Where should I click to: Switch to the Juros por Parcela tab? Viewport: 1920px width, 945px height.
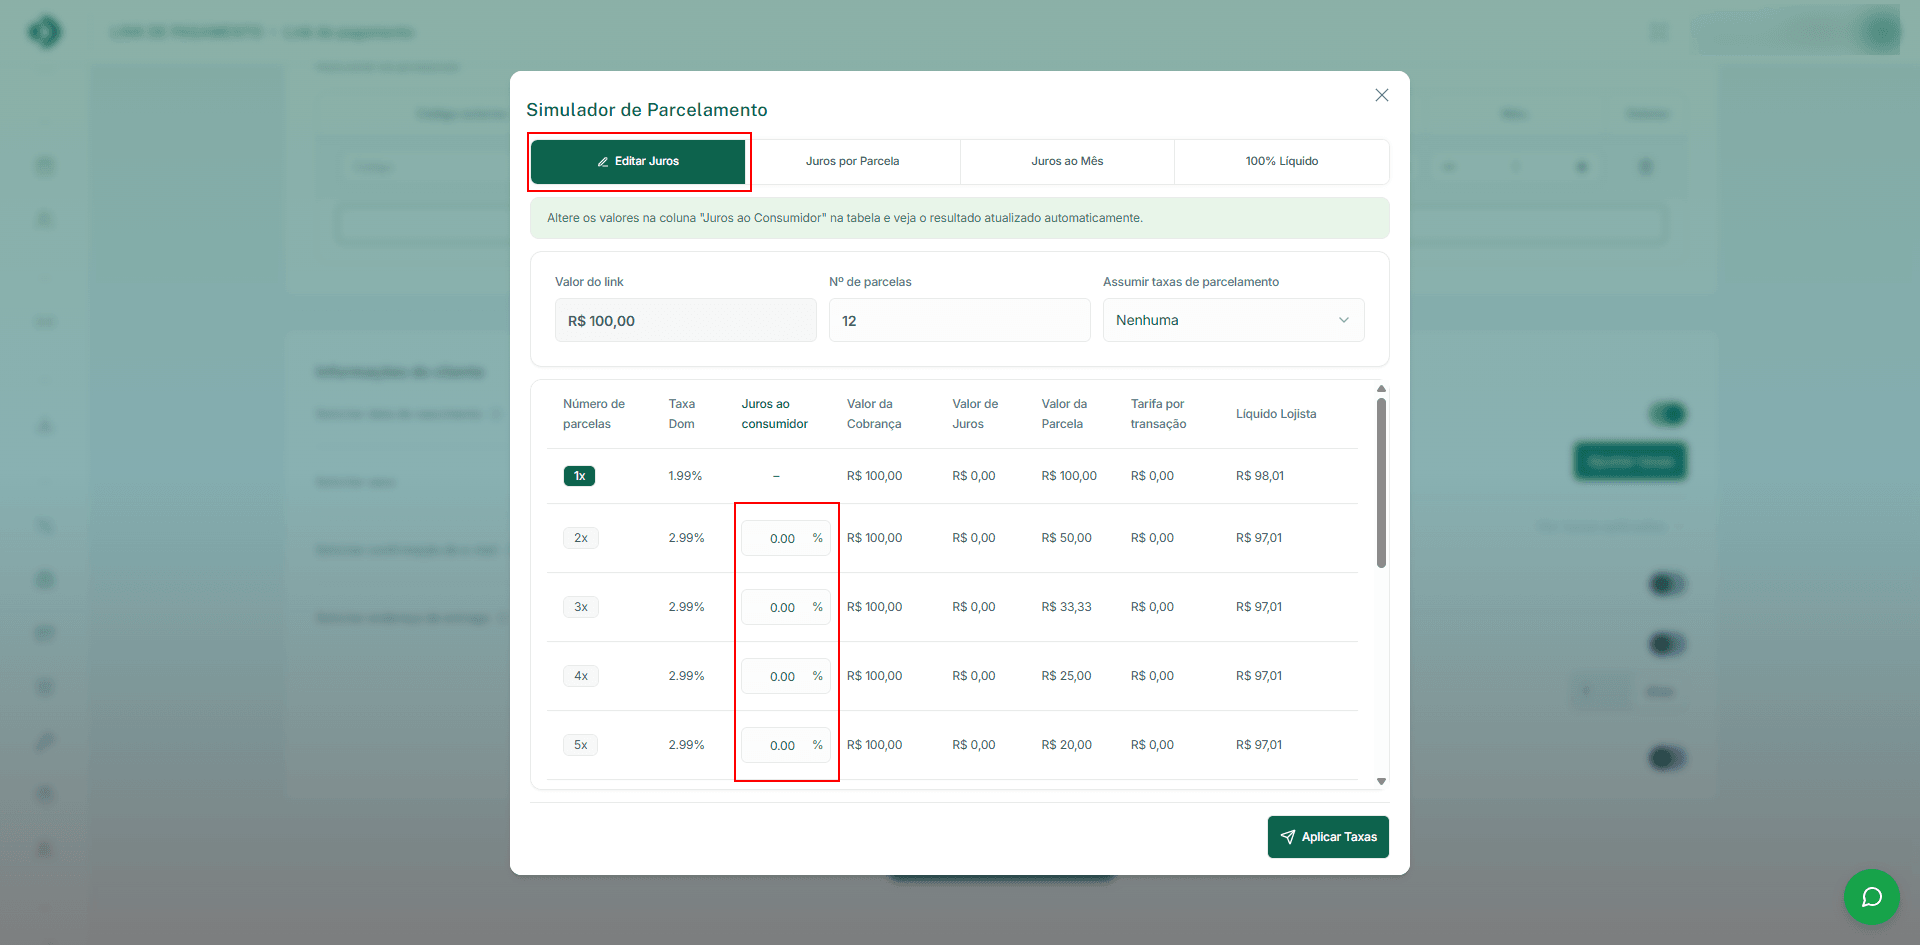point(852,162)
